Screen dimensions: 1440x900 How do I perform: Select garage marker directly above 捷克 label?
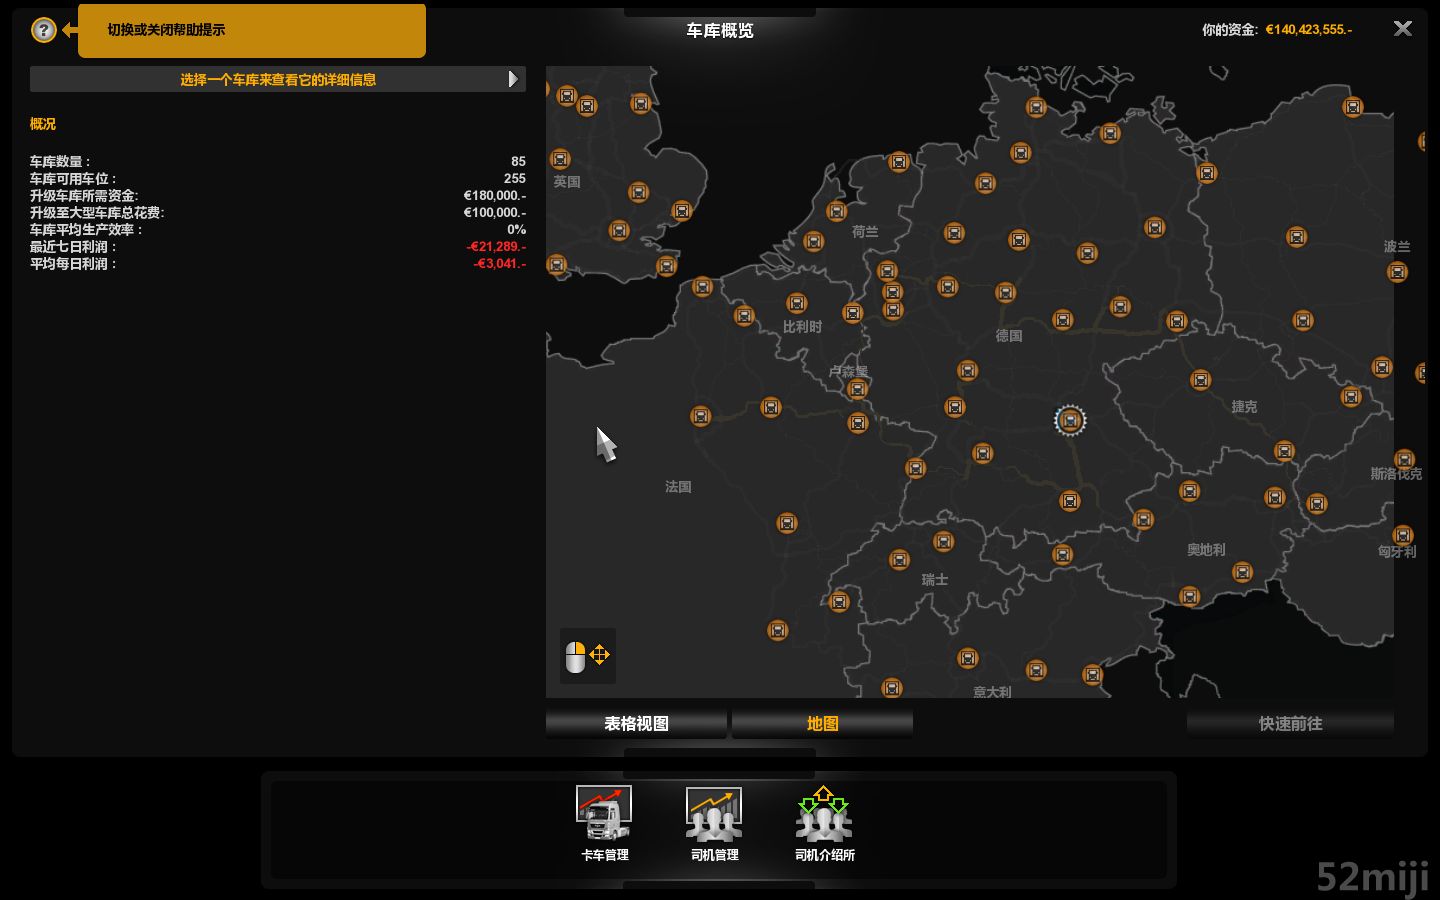(1201, 380)
